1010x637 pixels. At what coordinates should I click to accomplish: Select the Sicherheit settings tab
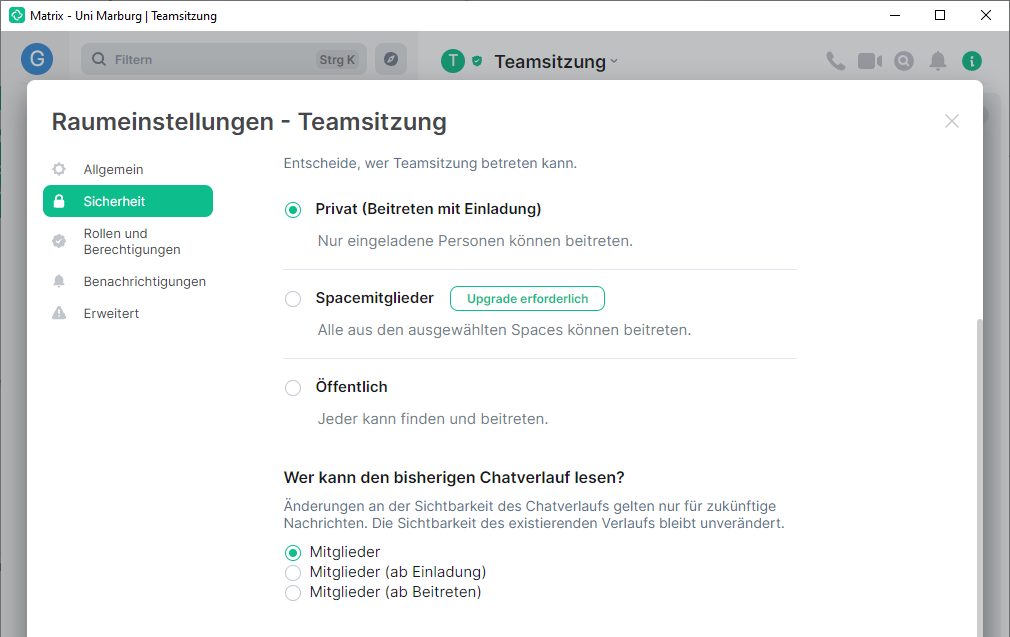pos(128,201)
